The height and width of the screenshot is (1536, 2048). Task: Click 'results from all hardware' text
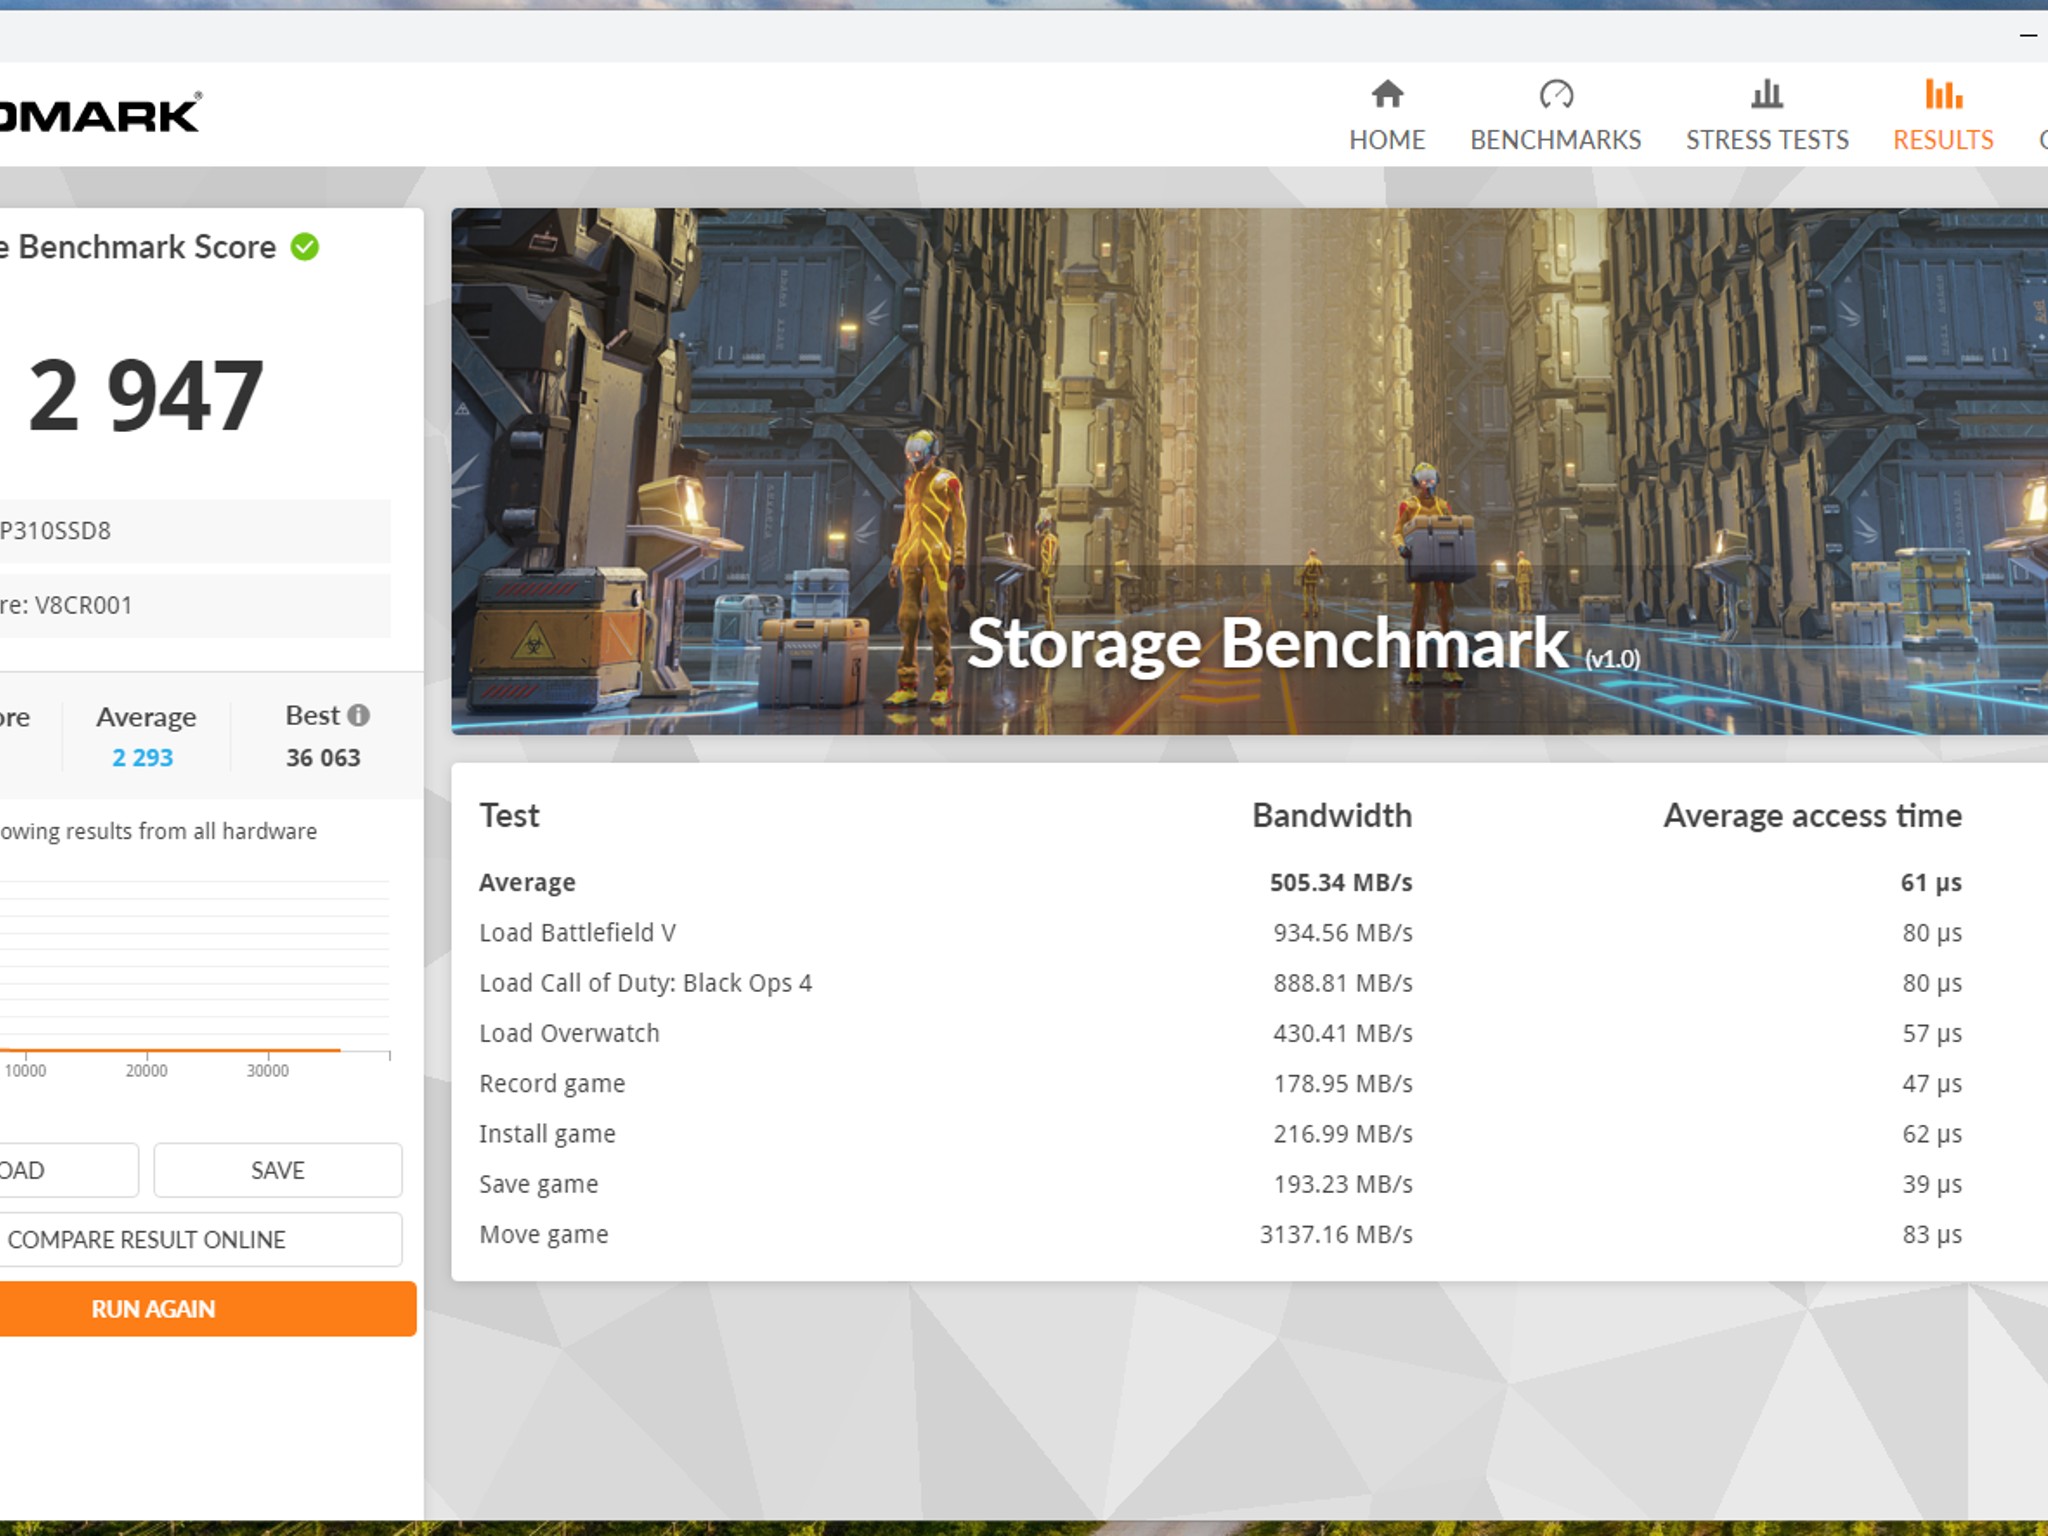(191, 832)
